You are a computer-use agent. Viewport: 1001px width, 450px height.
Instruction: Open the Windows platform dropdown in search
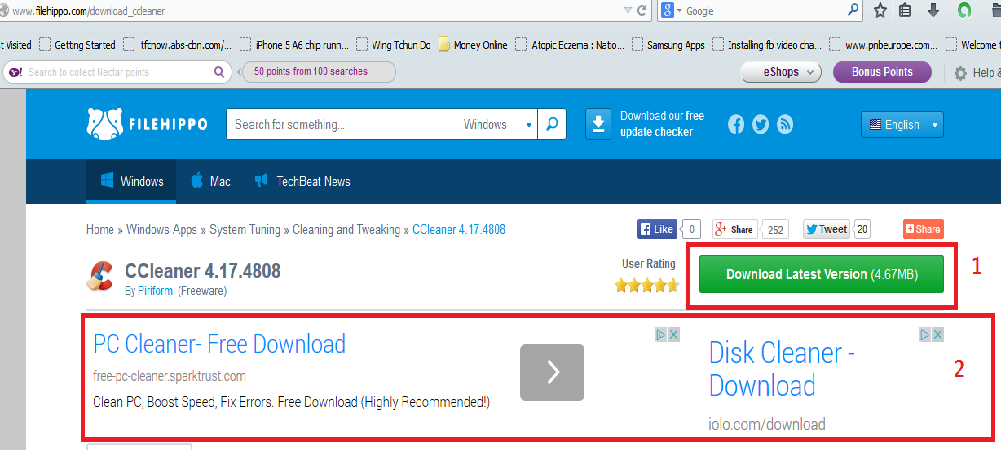498,124
